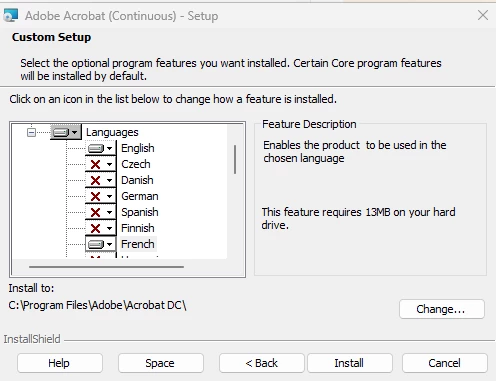
Task: Start installation with the Install button
Action: point(350,363)
